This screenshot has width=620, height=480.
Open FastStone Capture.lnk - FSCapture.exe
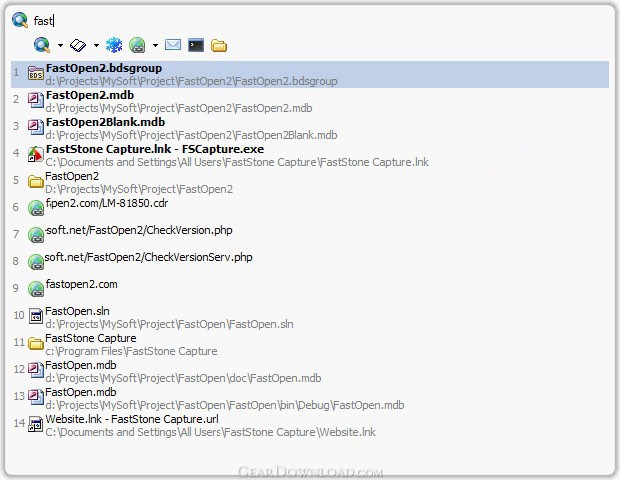310,155
